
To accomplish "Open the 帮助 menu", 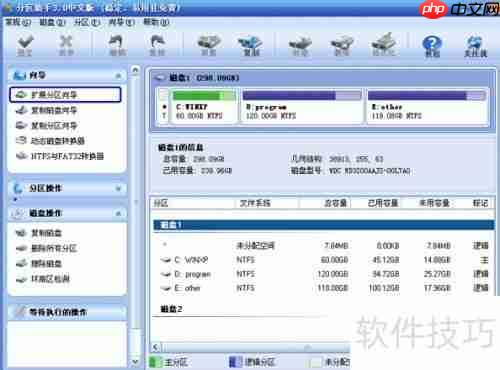I will point(156,22).
